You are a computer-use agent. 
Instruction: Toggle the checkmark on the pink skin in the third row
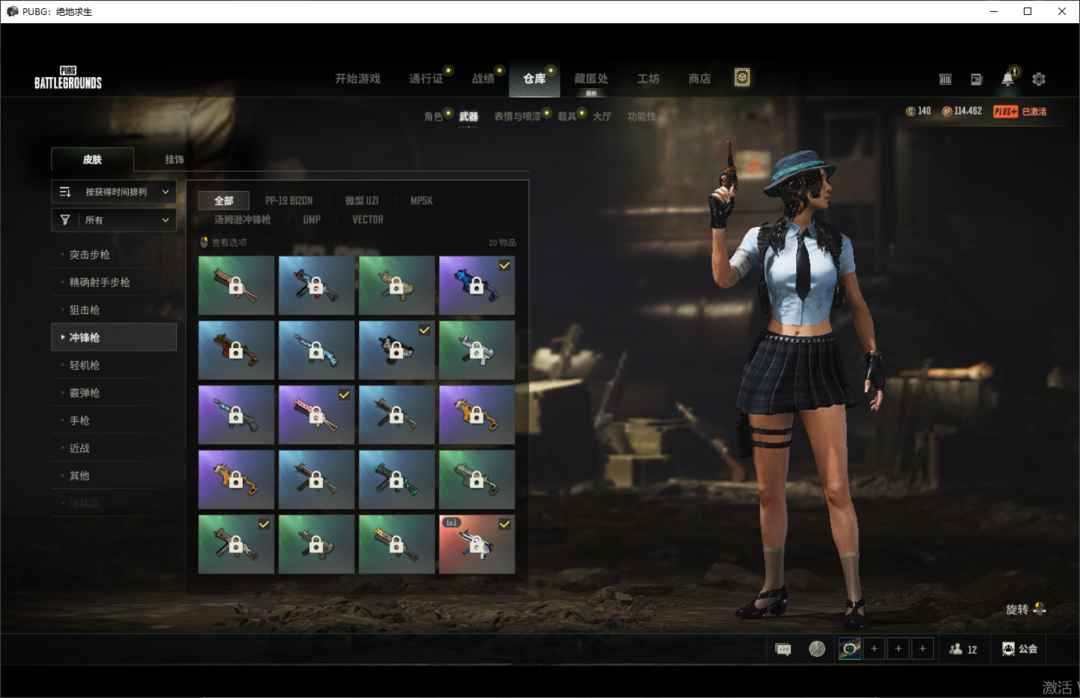[x=344, y=395]
